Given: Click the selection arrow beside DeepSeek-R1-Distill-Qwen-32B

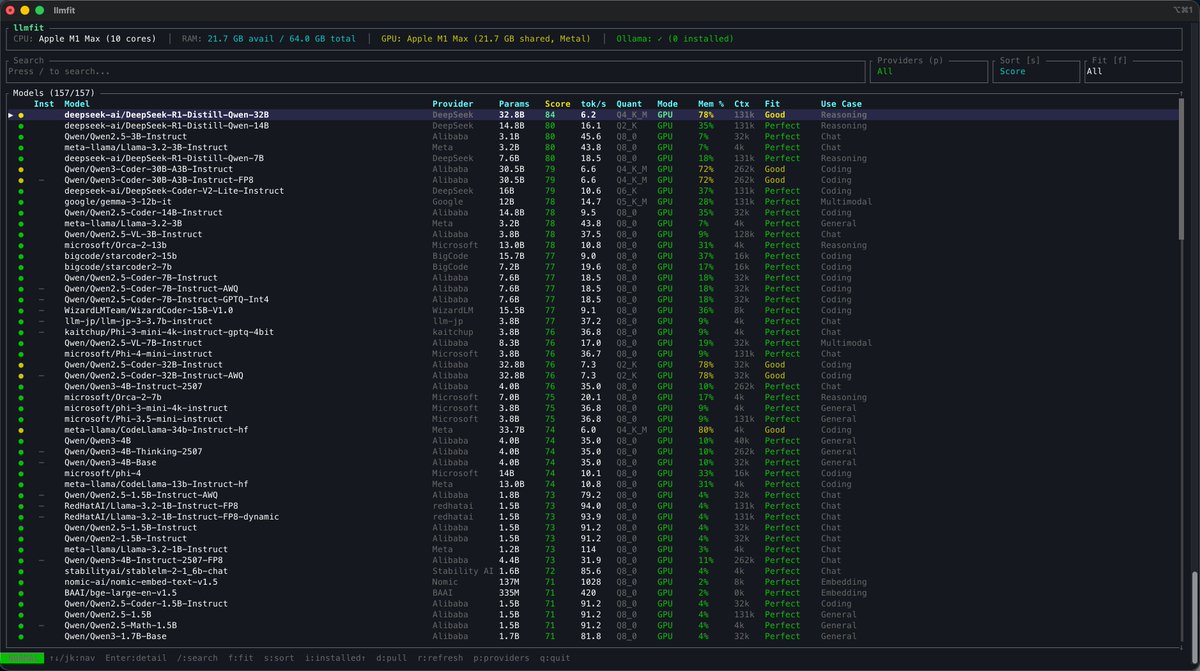Looking at the screenshot, I should (x=11, y=115).
